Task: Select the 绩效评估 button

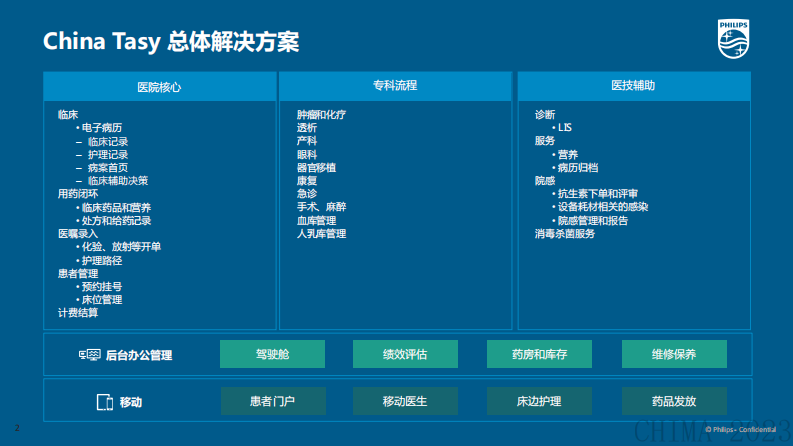Action: point(405,354)
